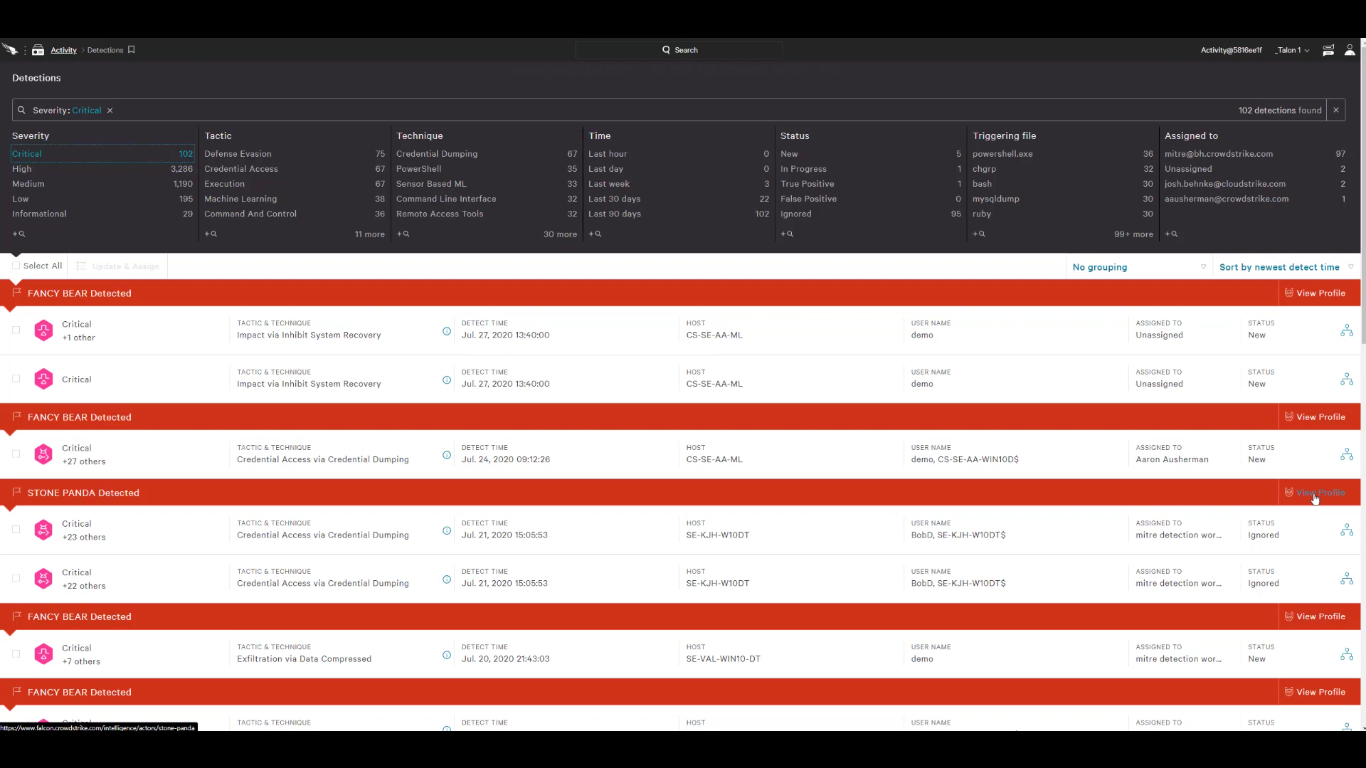
Task: Open the _Talon 1 dropdown
Action: coord(1292,50)
